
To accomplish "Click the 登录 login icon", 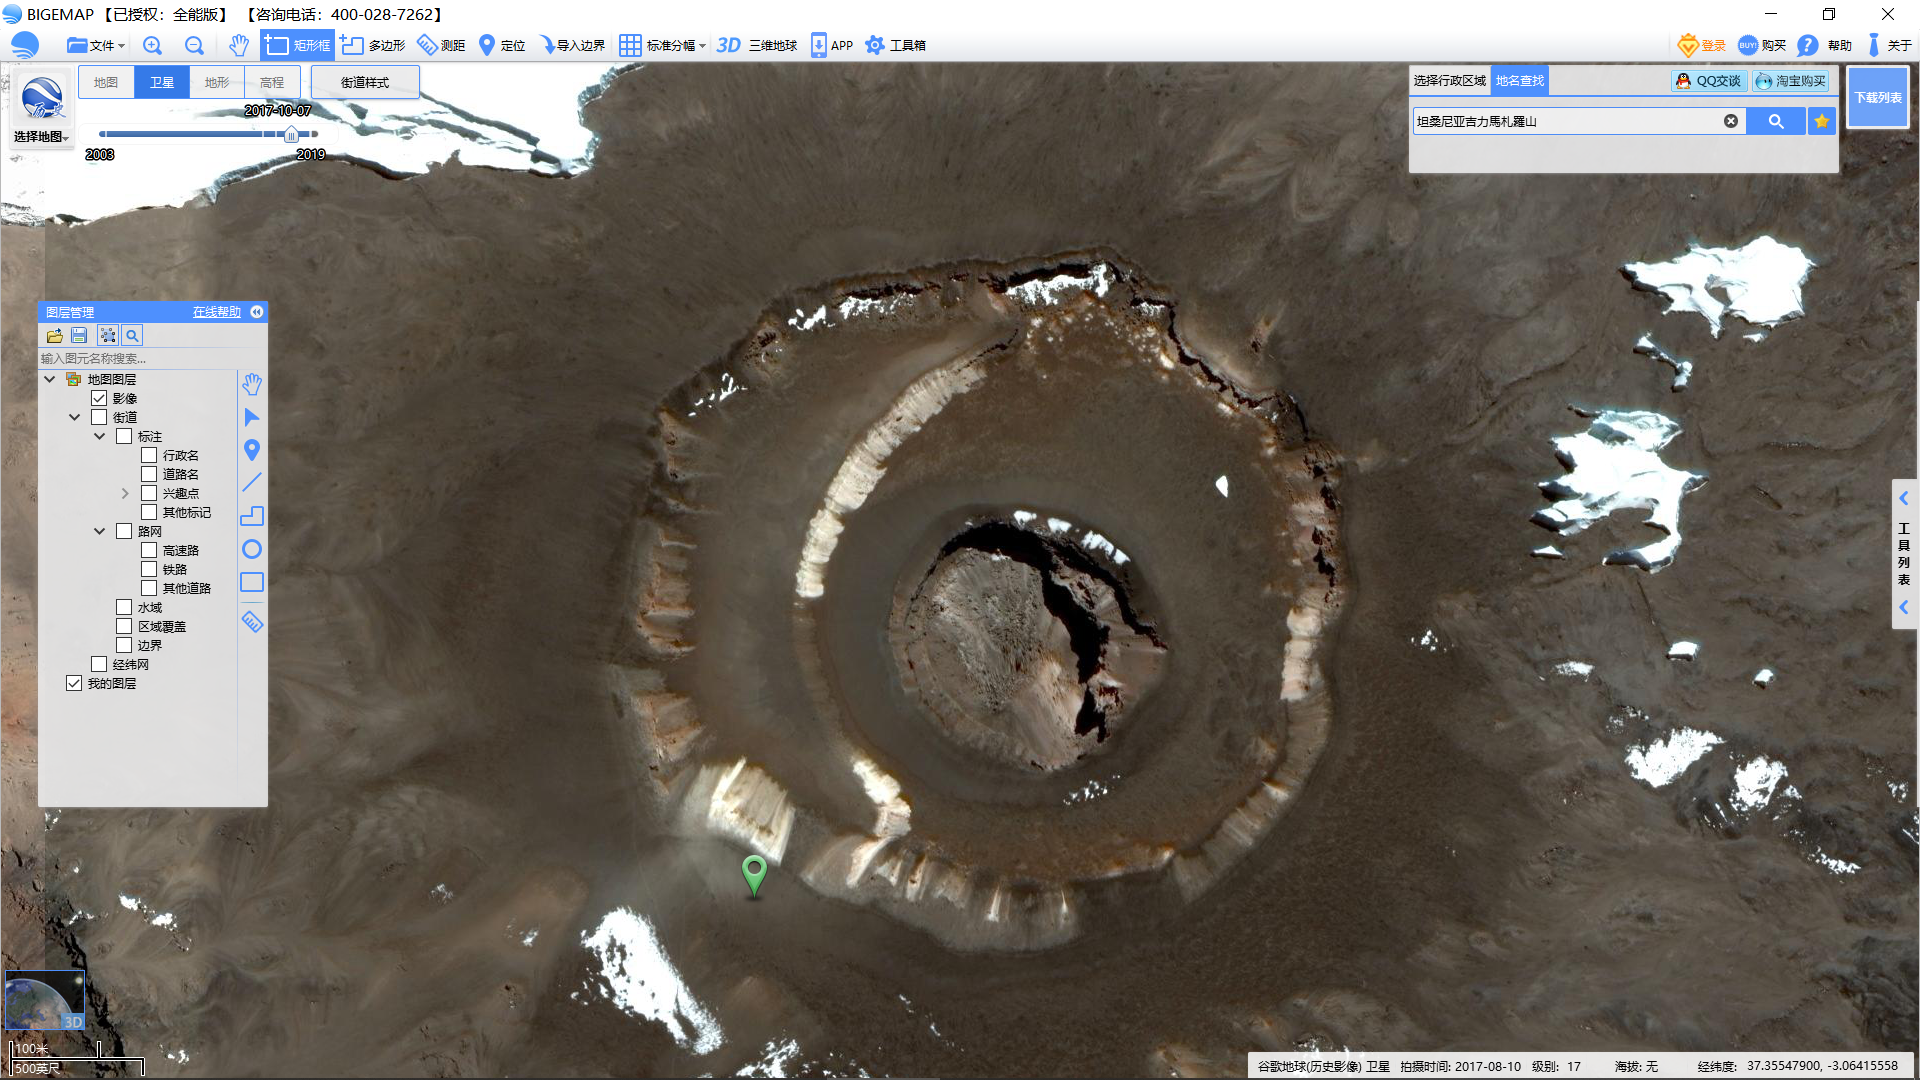I will pyautogui.click(x=1688, y=45).
